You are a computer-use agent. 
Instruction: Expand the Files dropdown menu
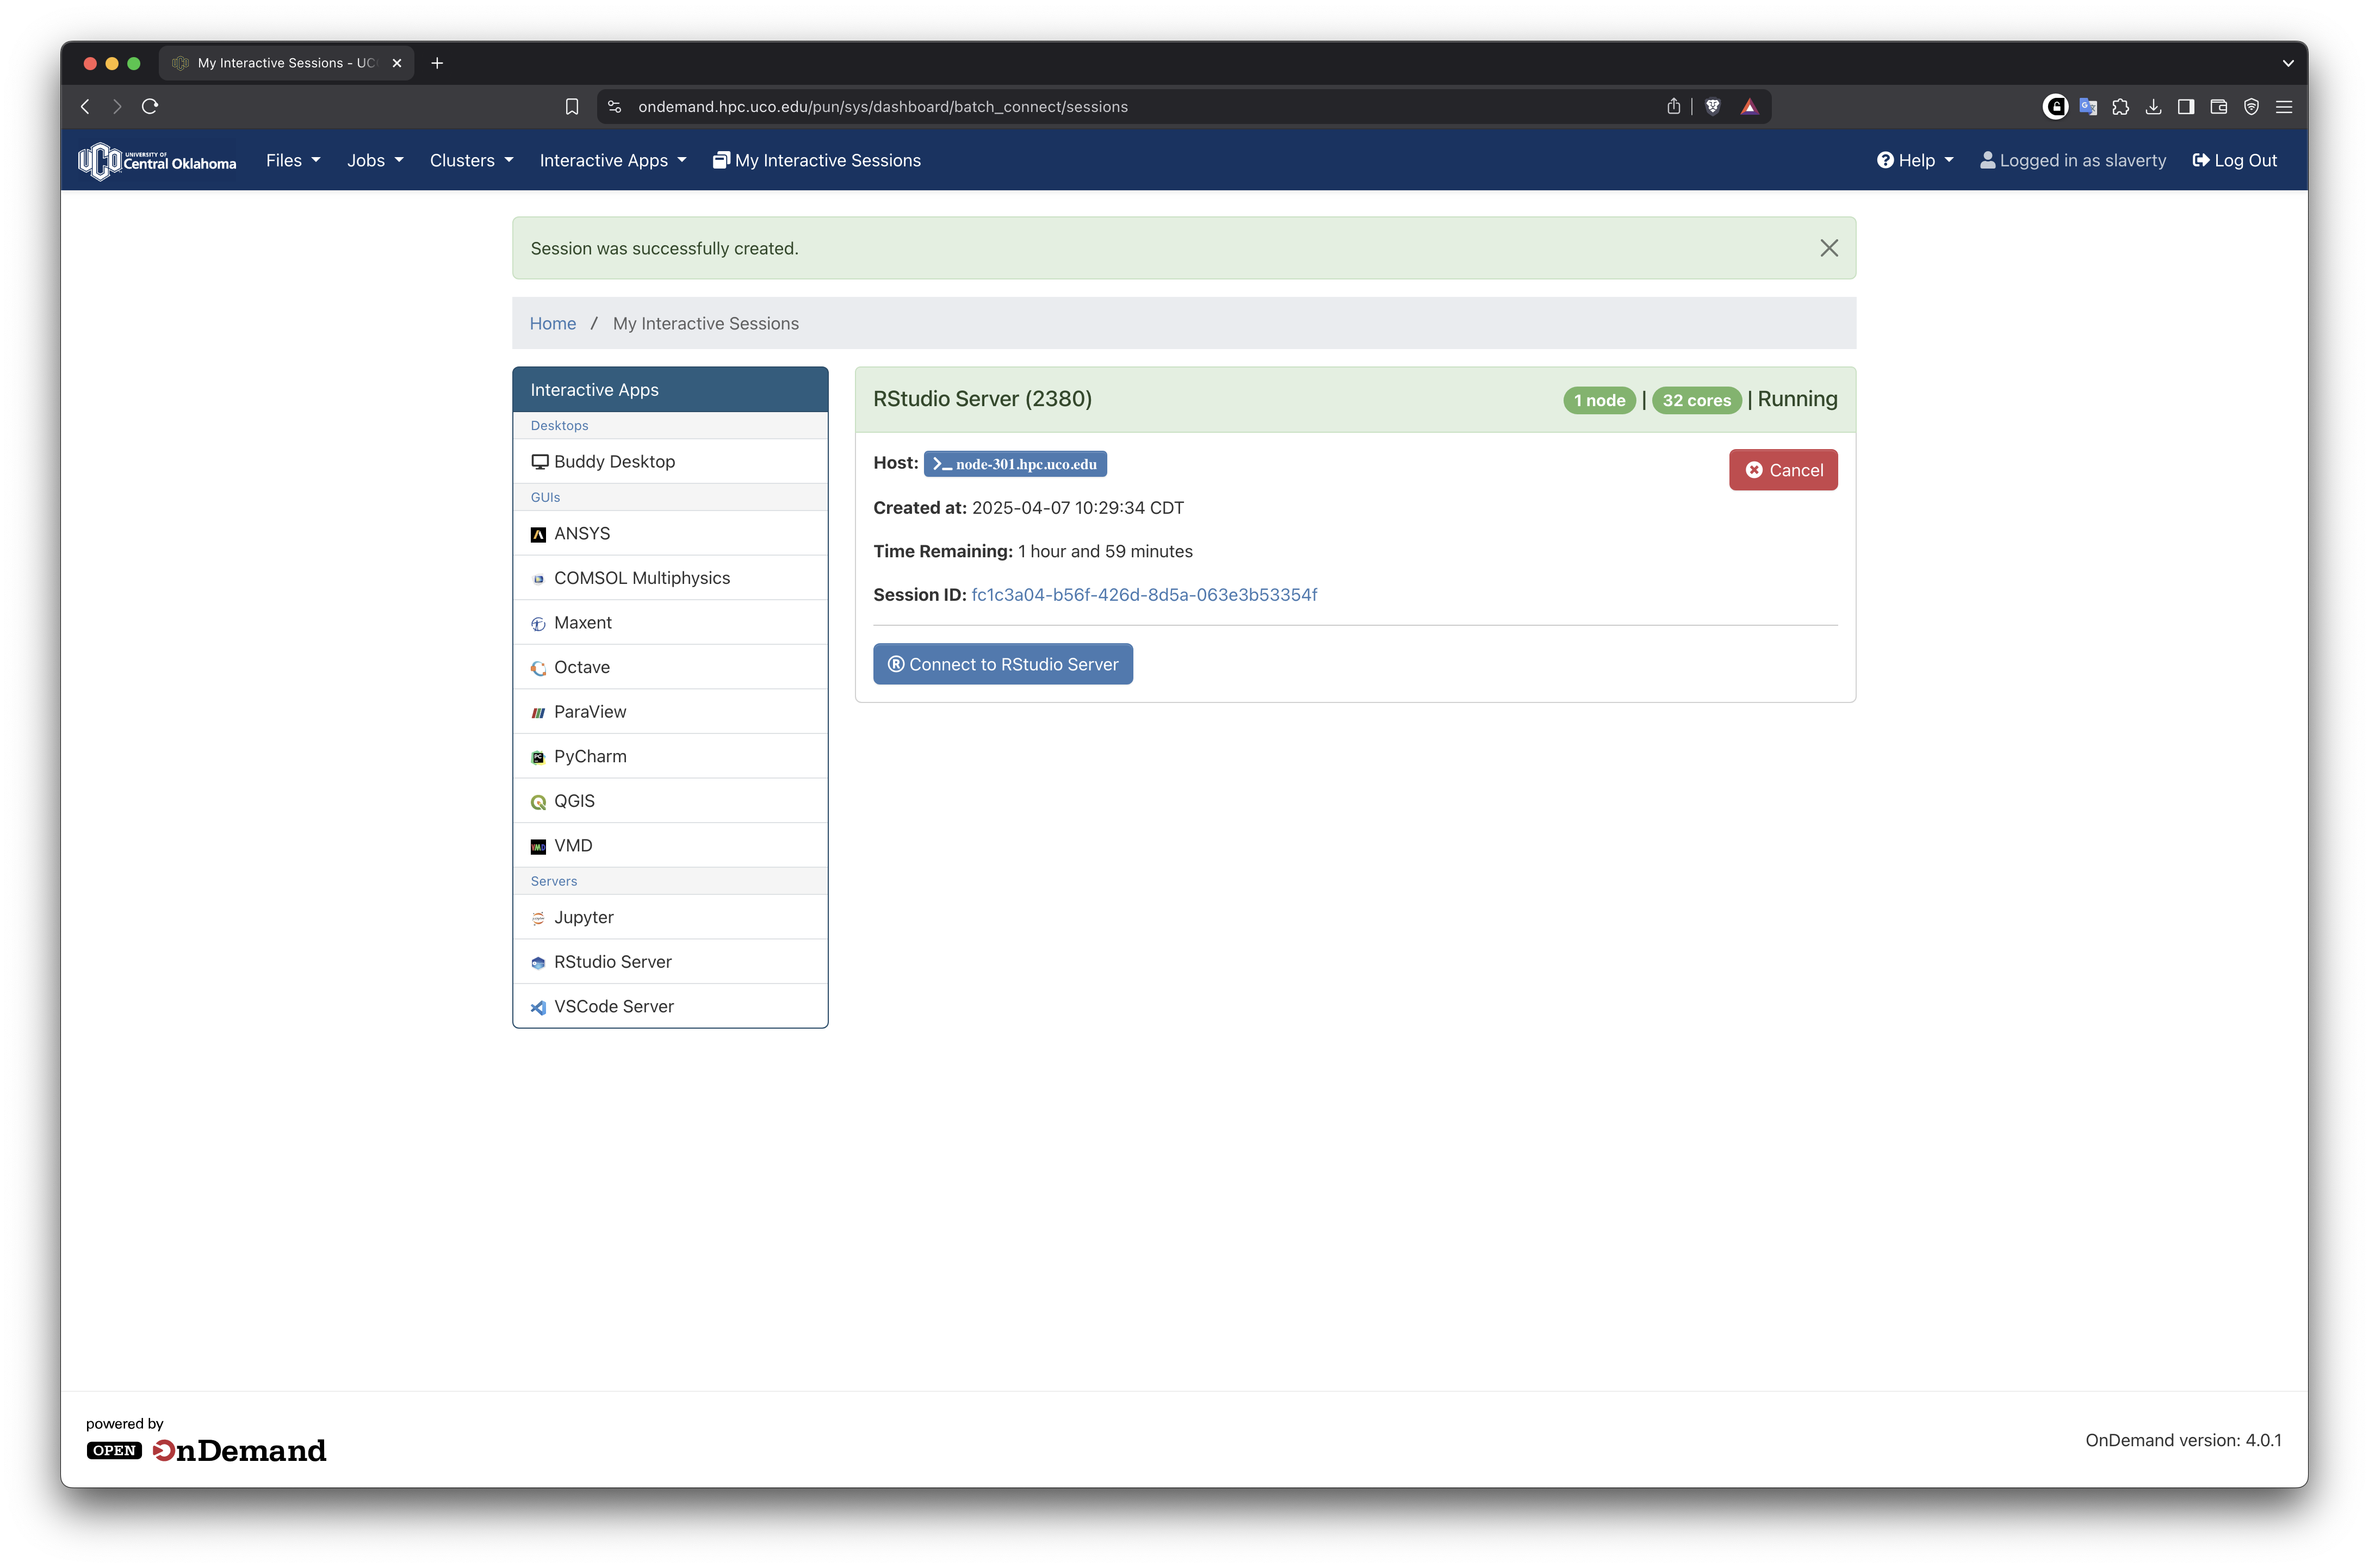tap(293, 161)
